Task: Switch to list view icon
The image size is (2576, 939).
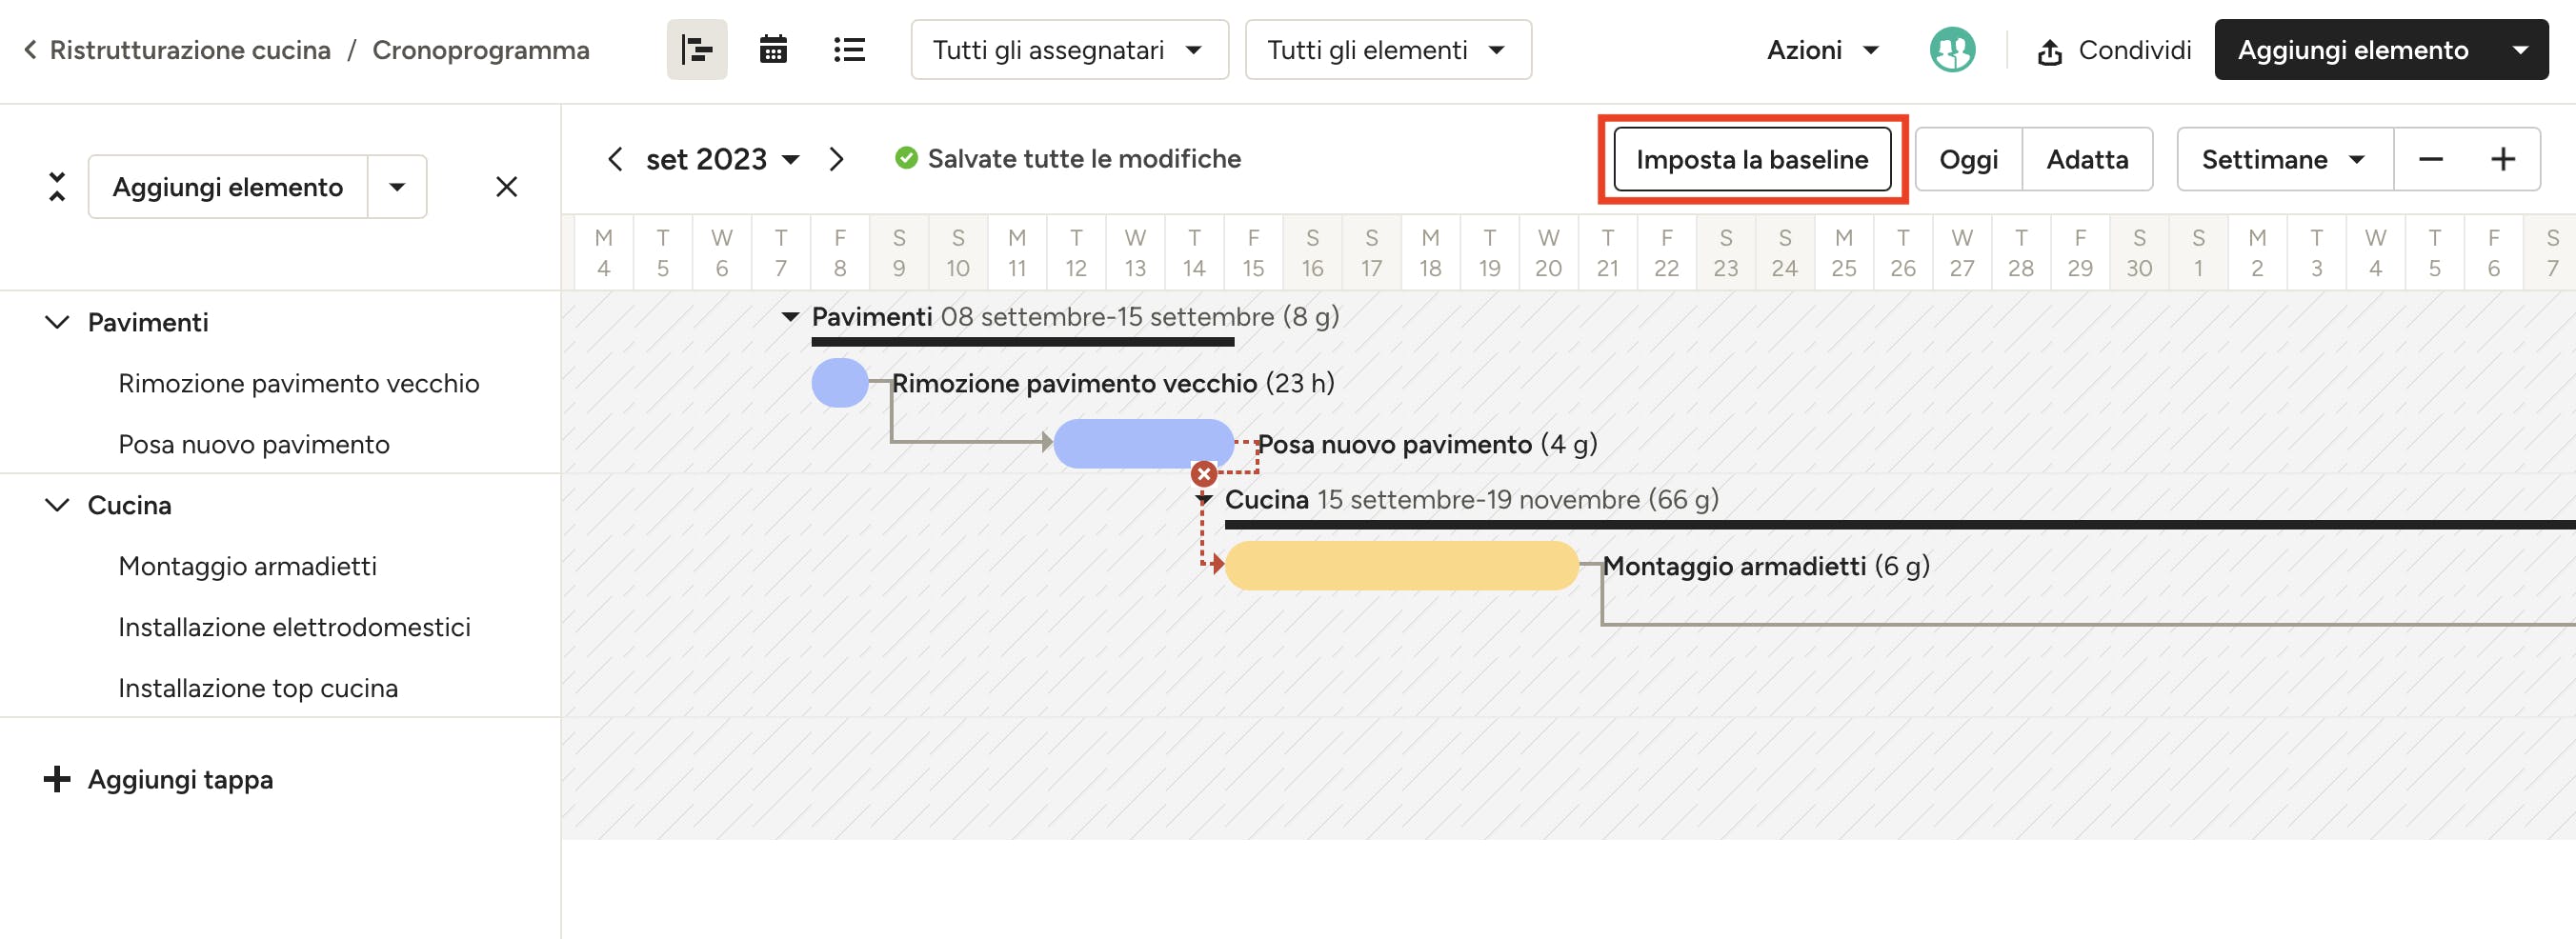Action: 848,49
